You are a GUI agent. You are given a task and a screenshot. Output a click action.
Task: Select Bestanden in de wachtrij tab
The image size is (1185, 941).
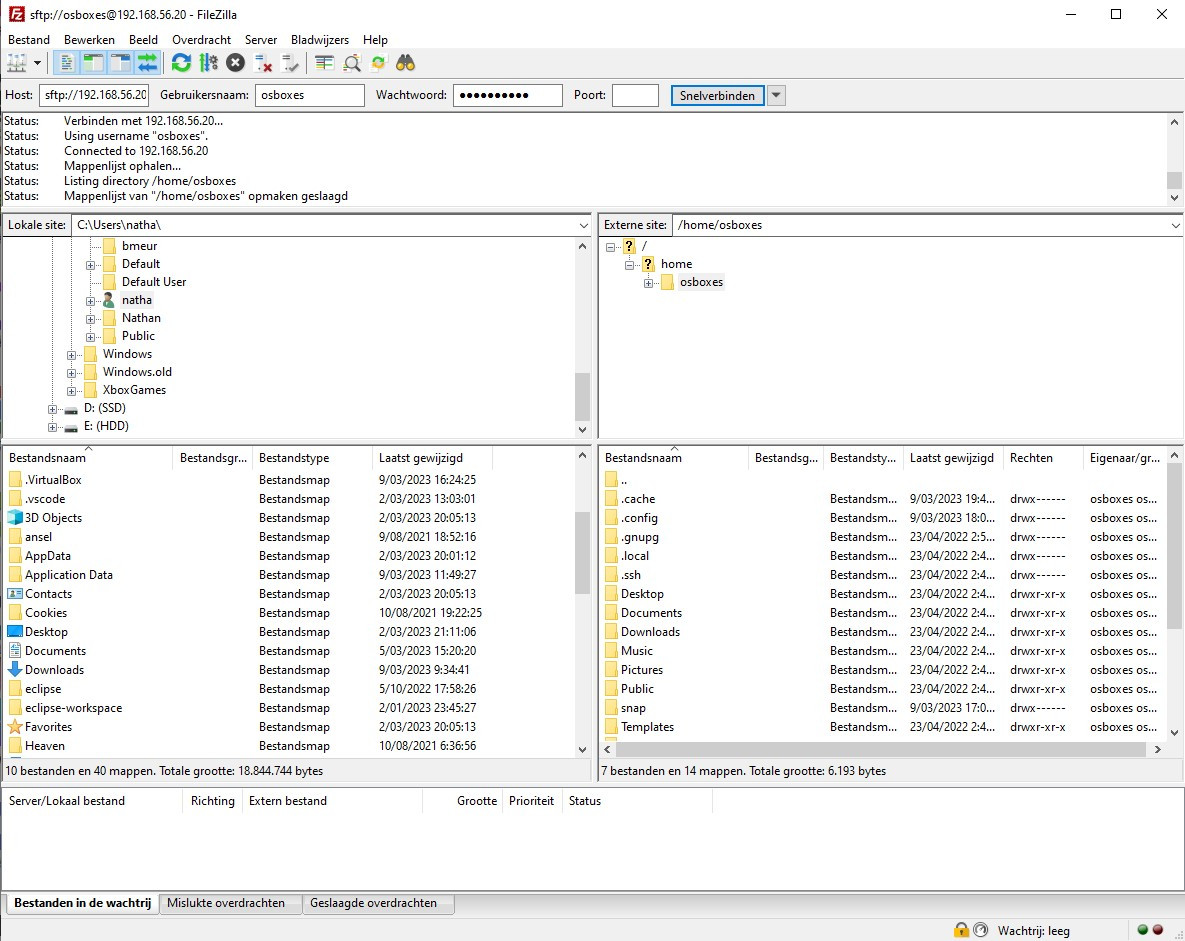pyautogui.click(x=82, y=903)
